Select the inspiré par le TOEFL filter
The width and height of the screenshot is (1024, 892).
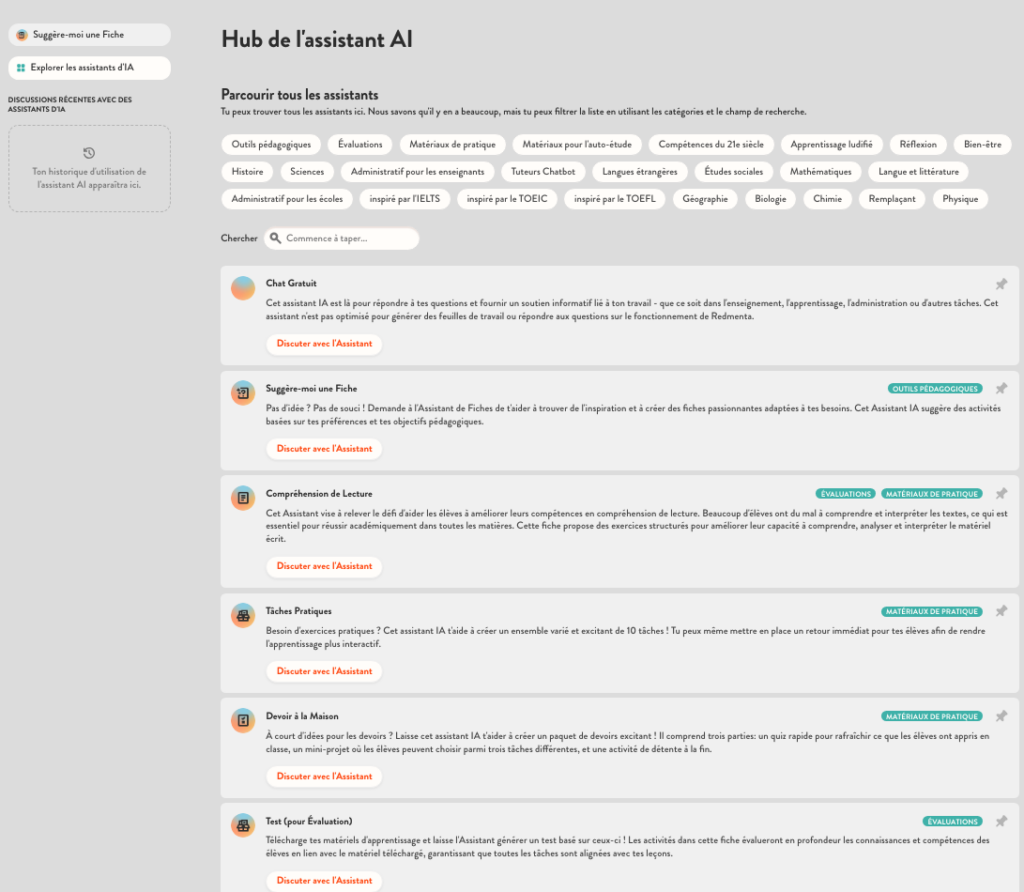tap(614, 199)
